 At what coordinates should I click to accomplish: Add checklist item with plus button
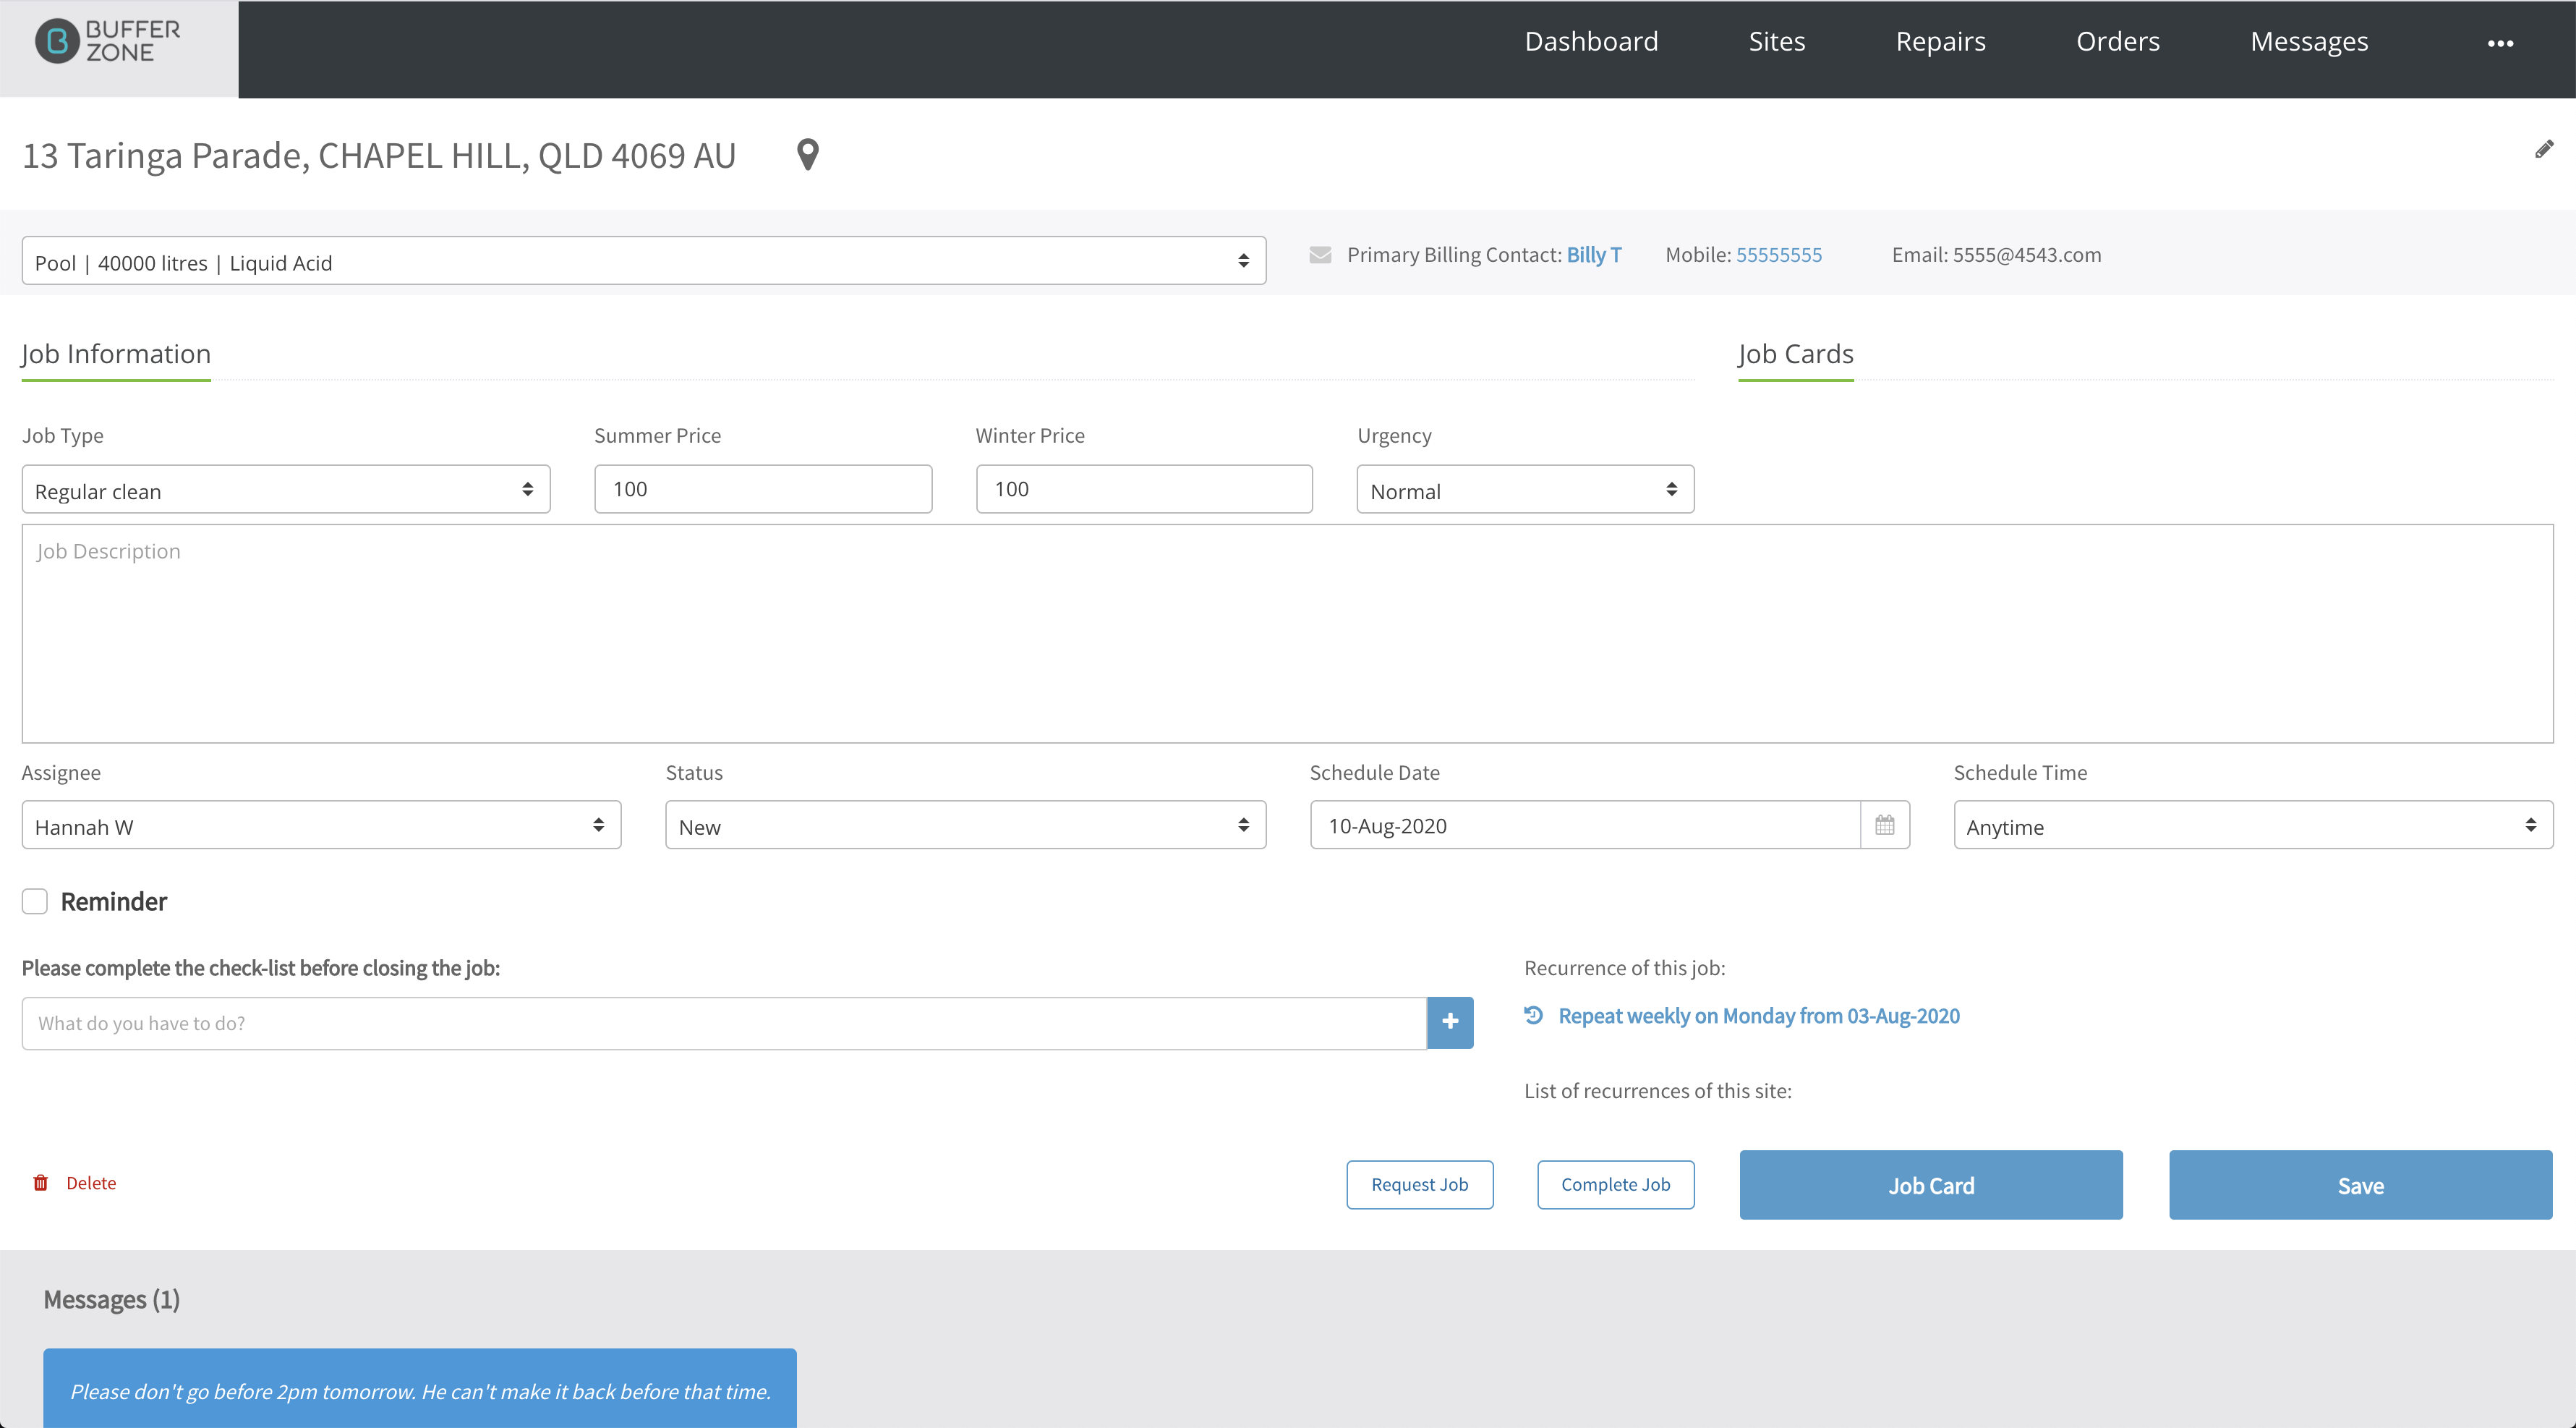(1450, 1022)
